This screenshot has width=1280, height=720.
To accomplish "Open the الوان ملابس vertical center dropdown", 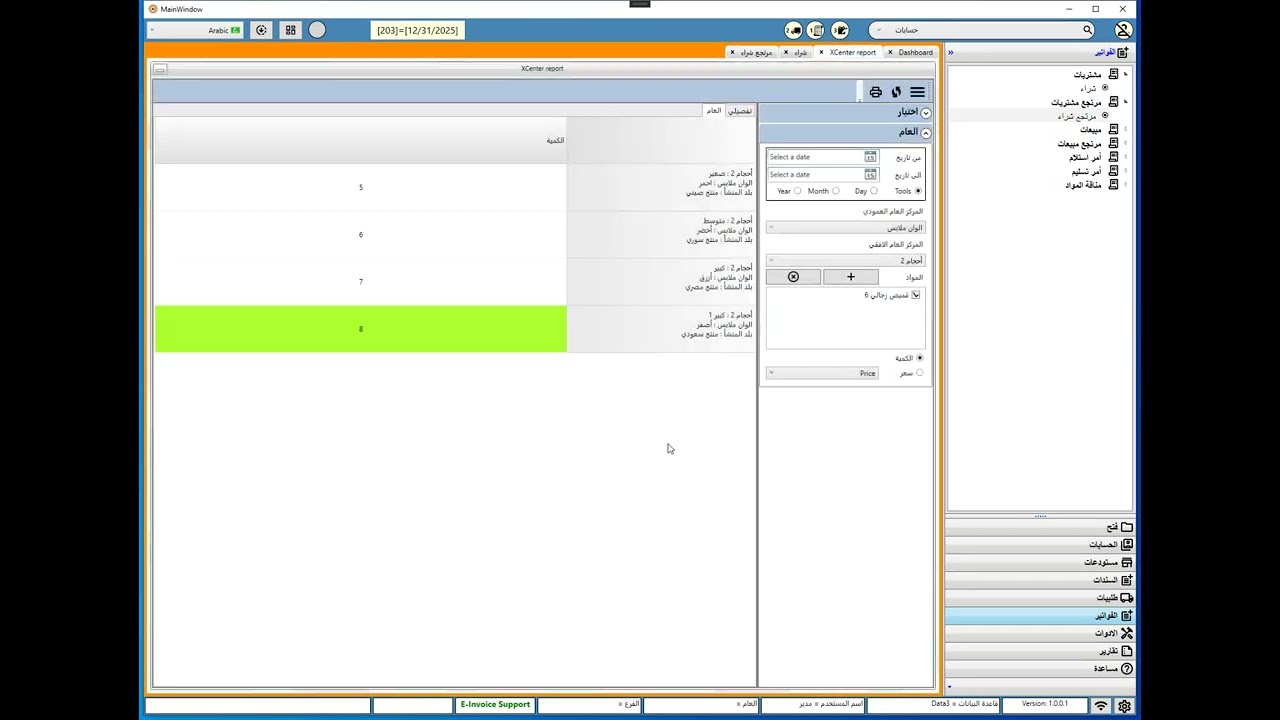I will [x=846, y=228].
